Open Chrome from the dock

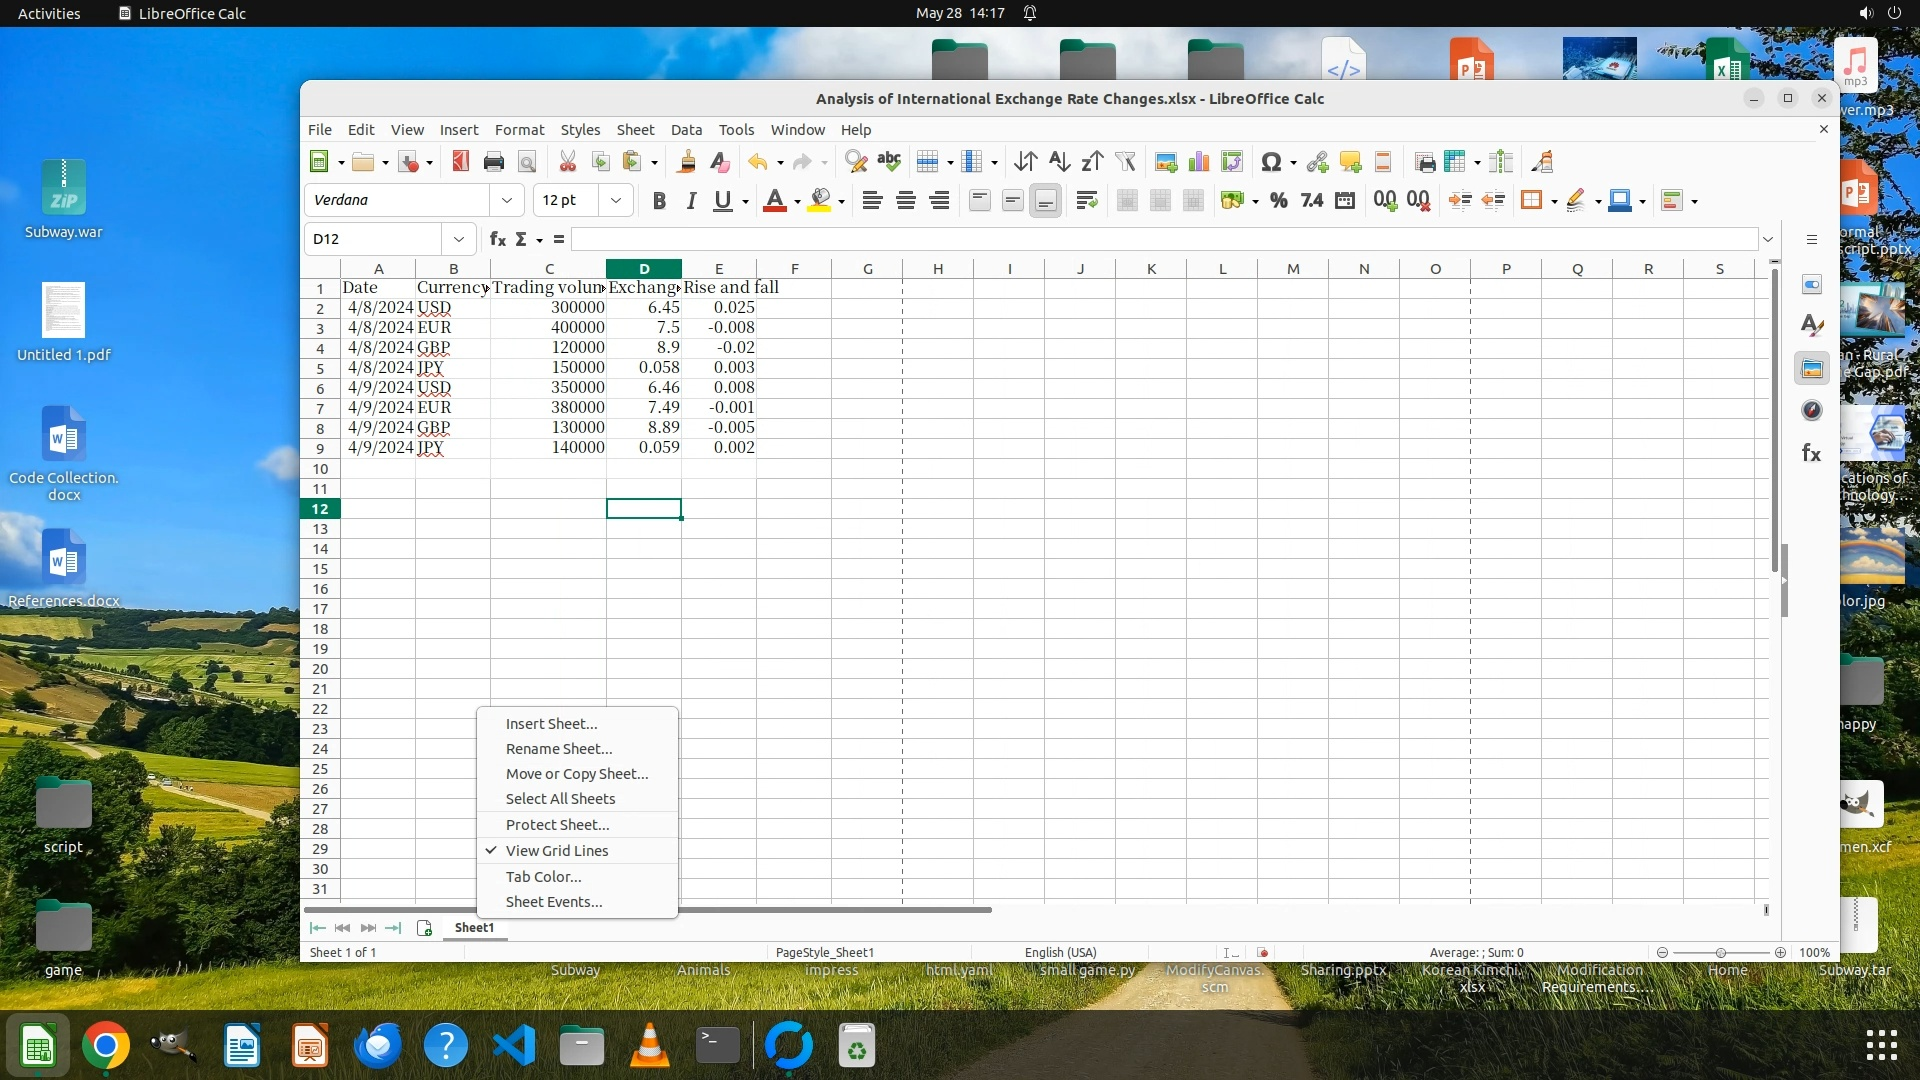click(105, 1047)
